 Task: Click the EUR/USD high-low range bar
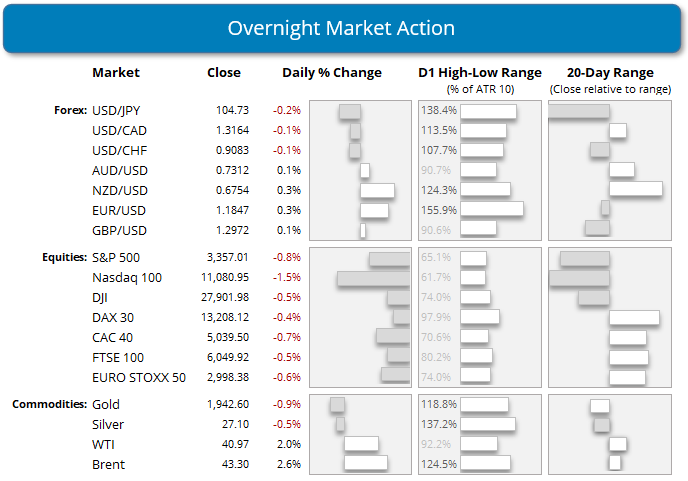(x=492, y=209)
